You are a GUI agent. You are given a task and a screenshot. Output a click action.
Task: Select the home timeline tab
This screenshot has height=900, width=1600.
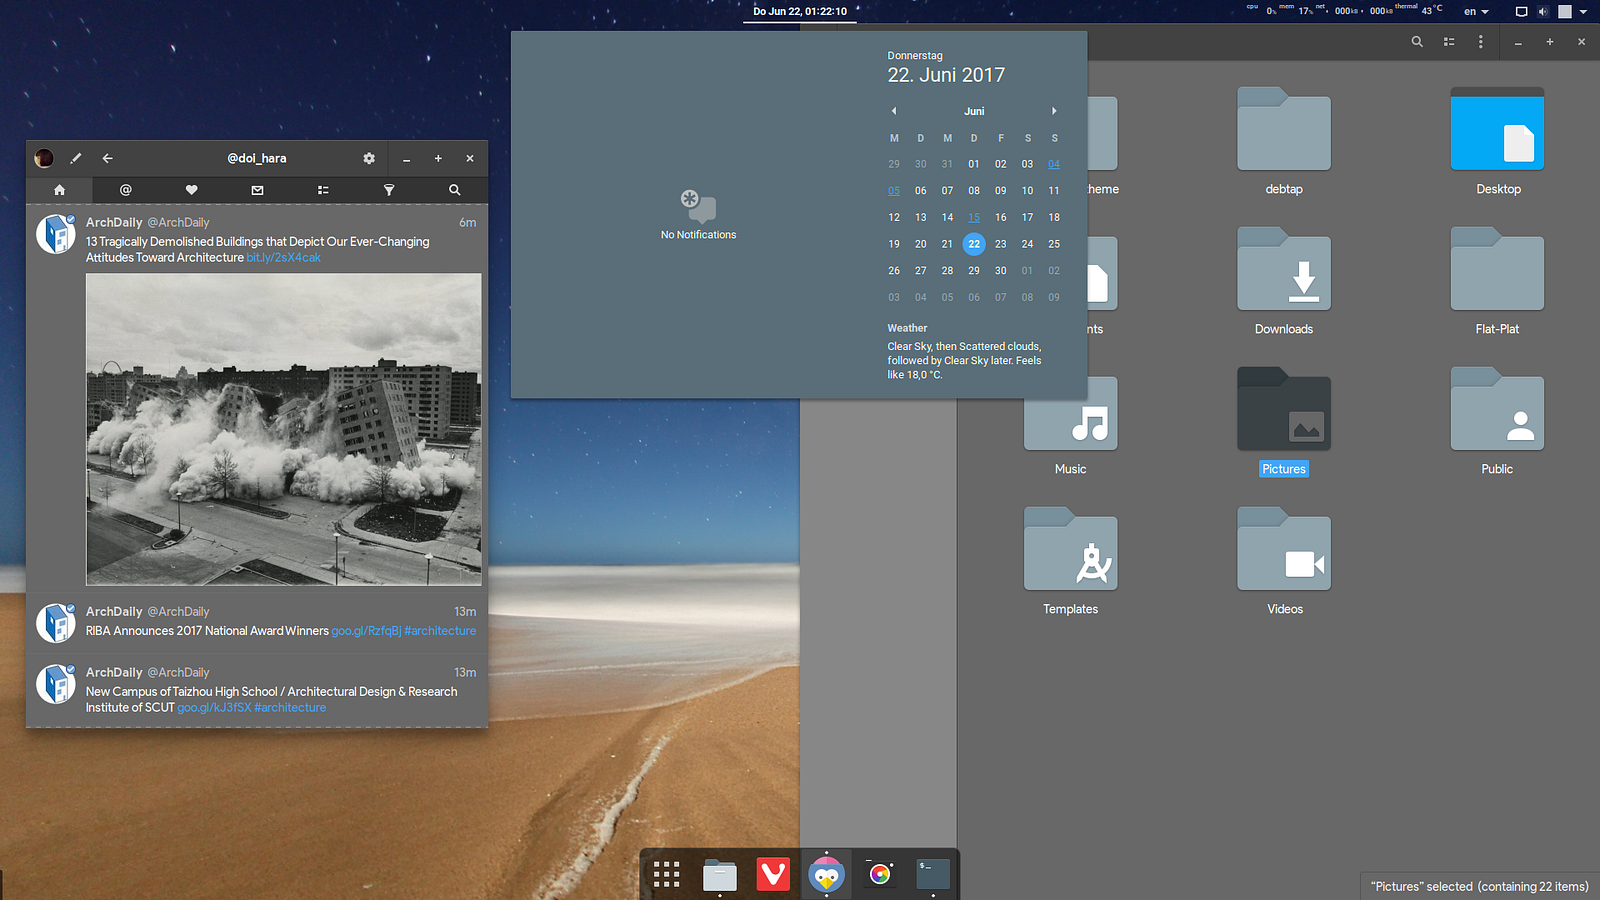point(59,190)
